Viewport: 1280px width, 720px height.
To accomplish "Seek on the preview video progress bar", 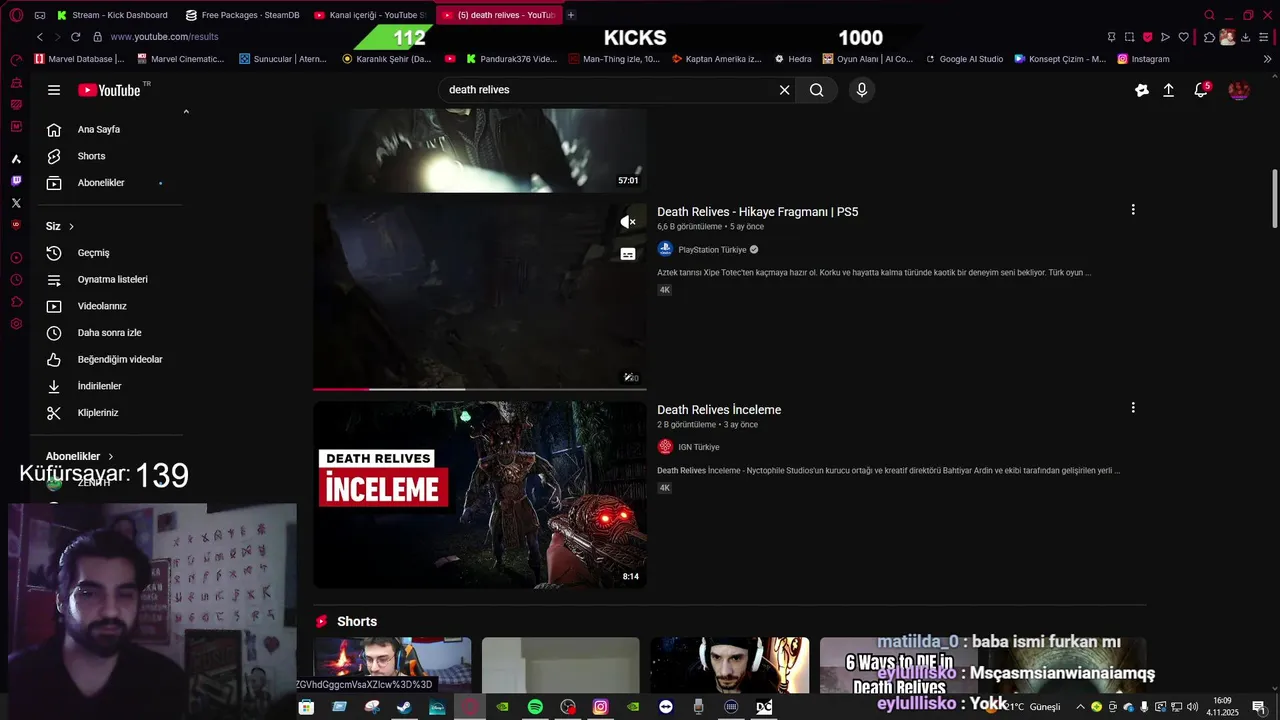I will coord(480,389).
